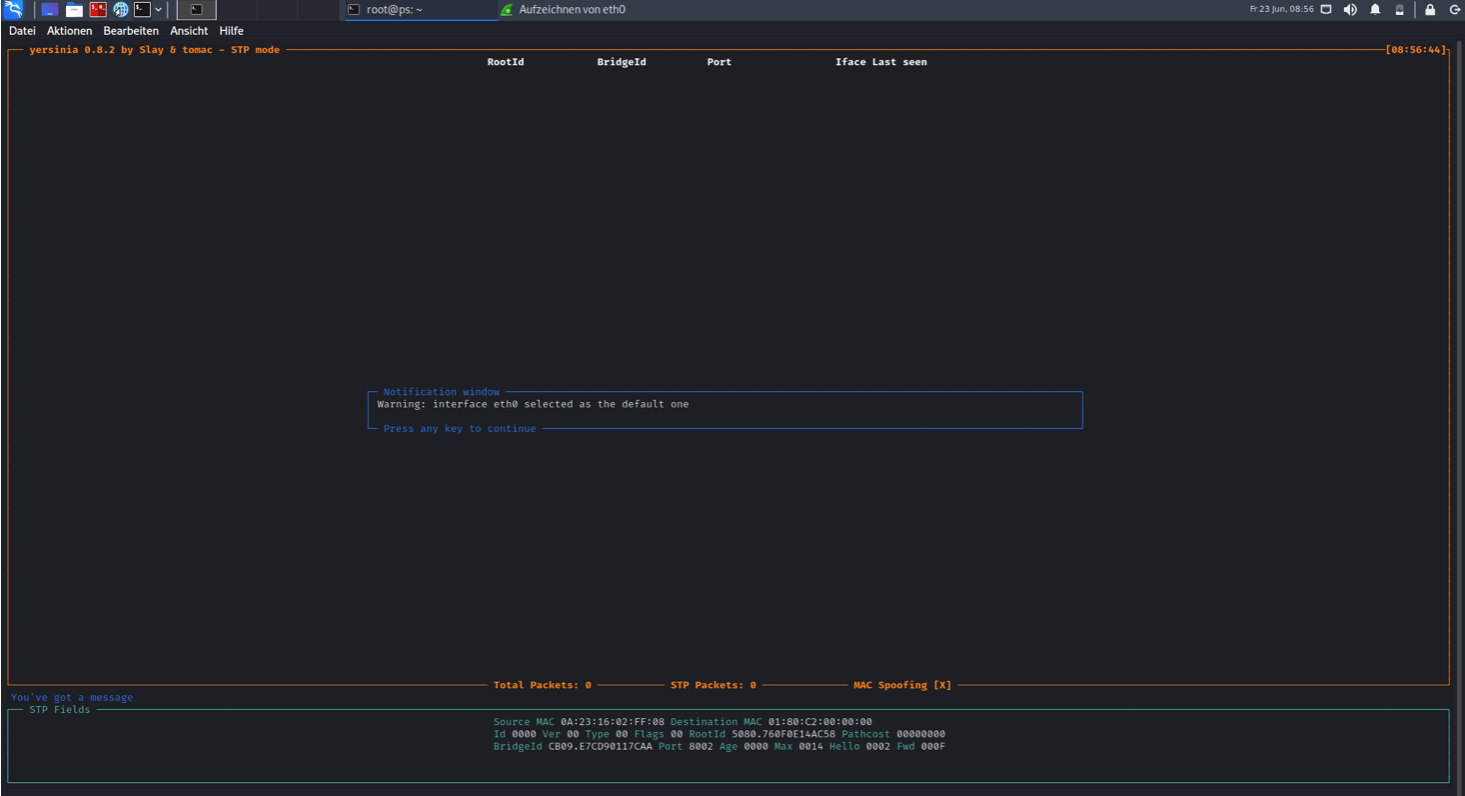
Task: Open the file manager launcher
Action: 74,10
